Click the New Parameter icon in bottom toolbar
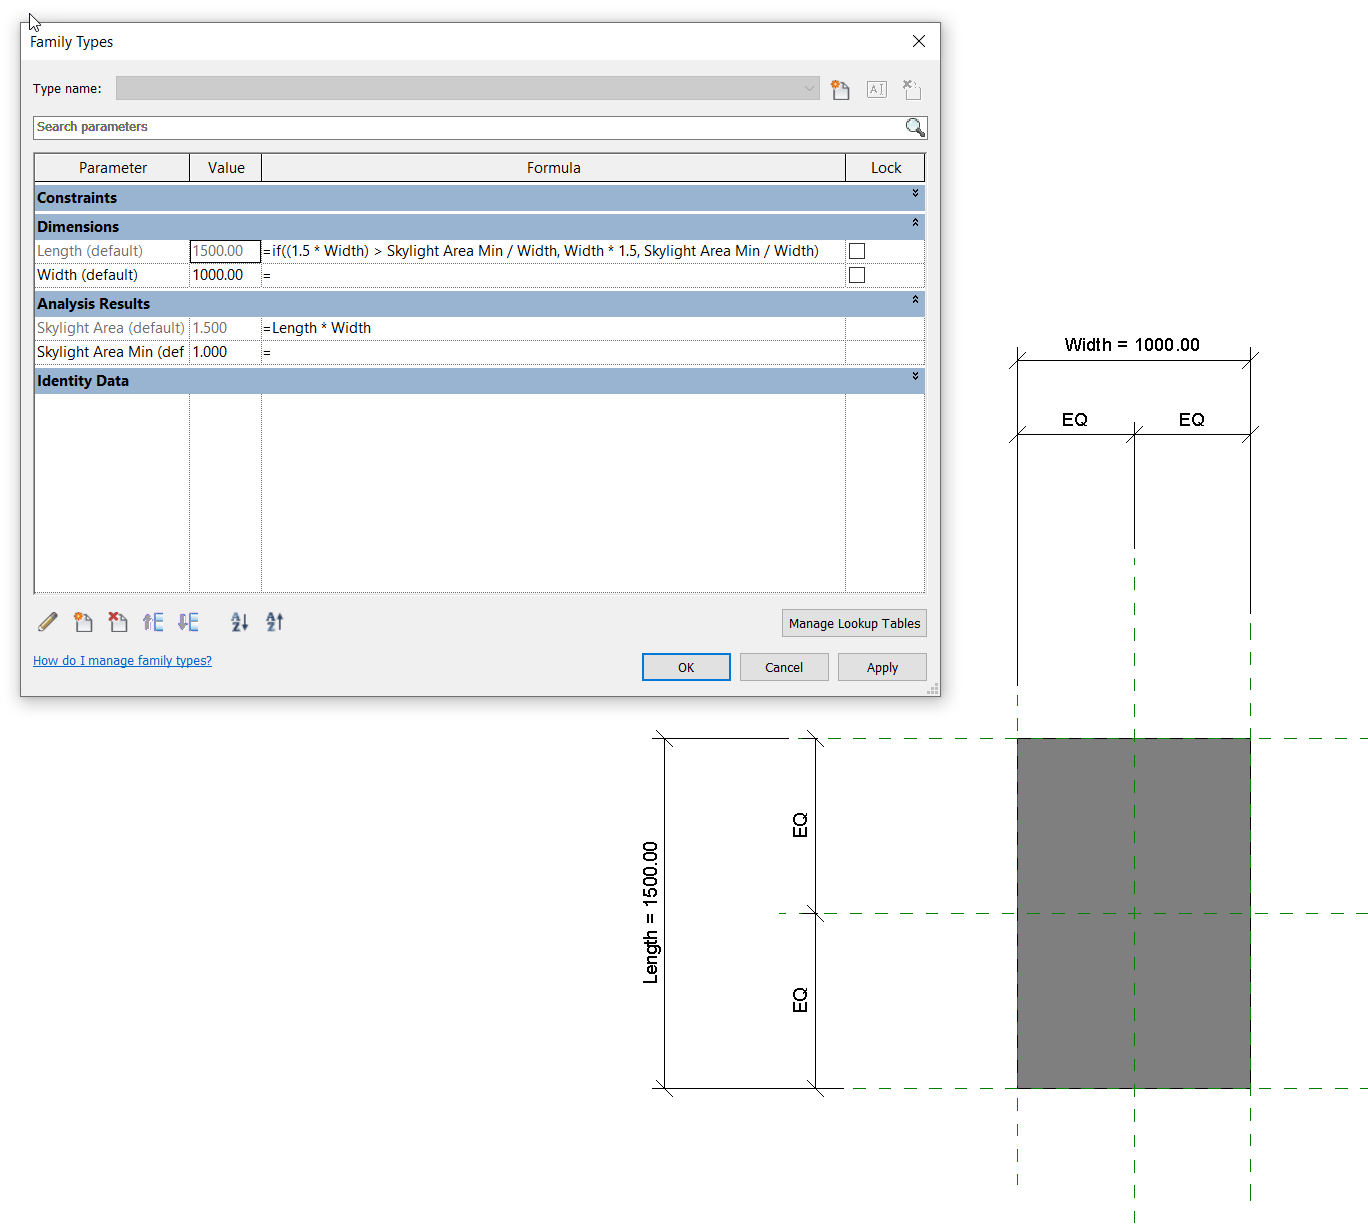Image resolution: width=1368 pixels, height=1224 pixels. pyautogui.click(x=83, y=622)
